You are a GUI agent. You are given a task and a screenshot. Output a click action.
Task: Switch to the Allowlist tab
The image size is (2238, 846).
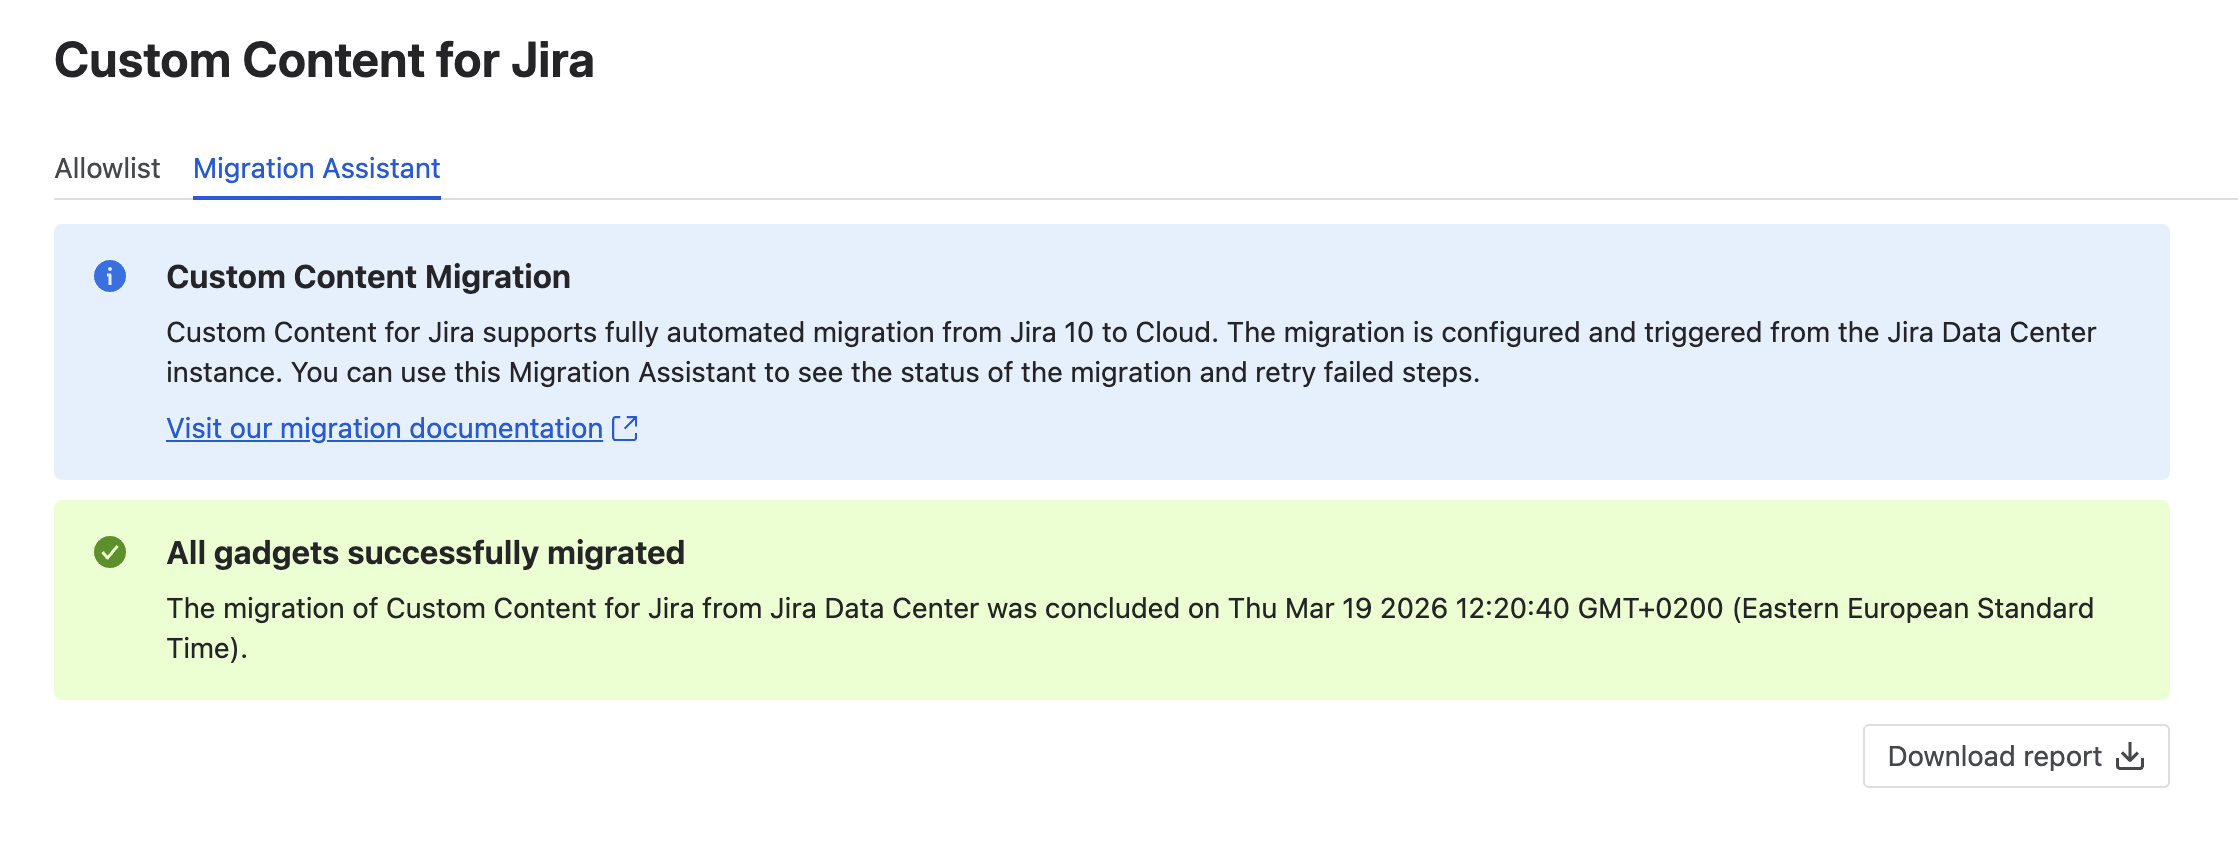(108, 169)
